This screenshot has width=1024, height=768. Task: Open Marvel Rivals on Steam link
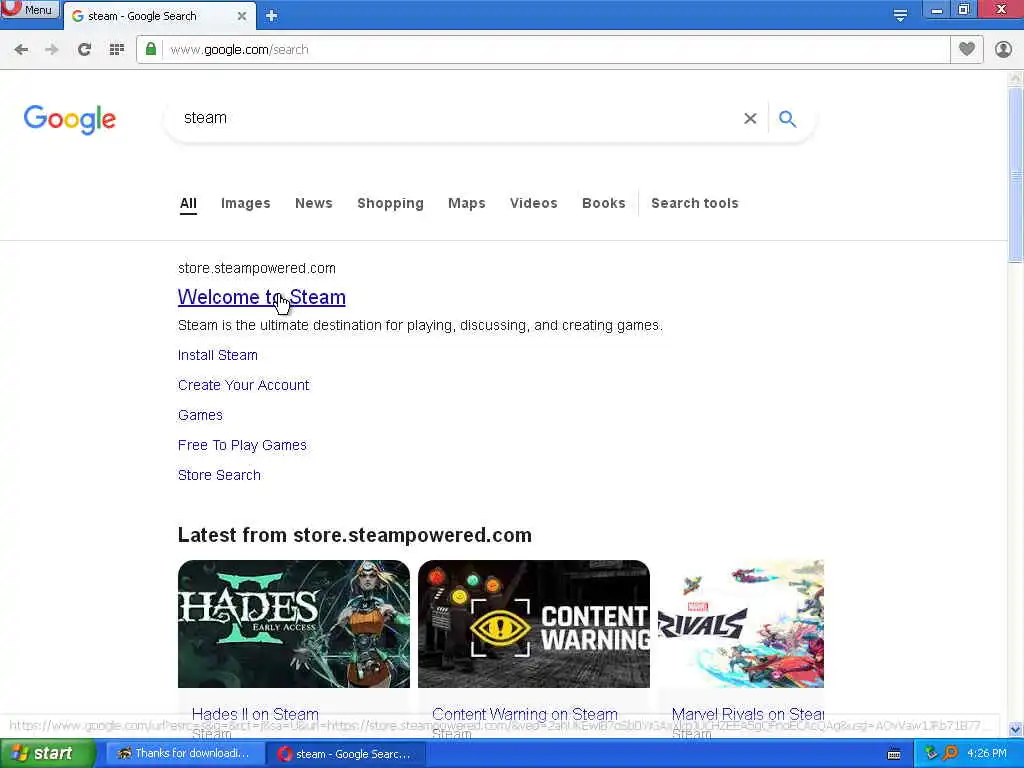[748, 714]
